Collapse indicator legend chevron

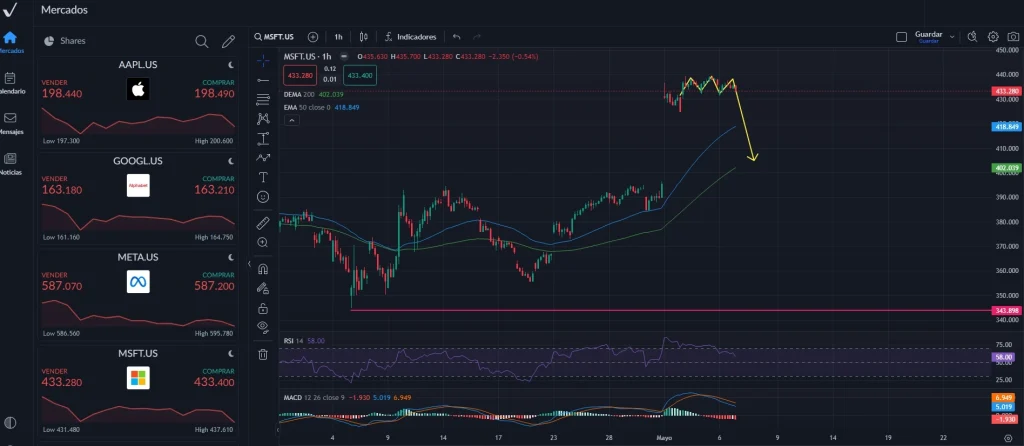[292, 120]
